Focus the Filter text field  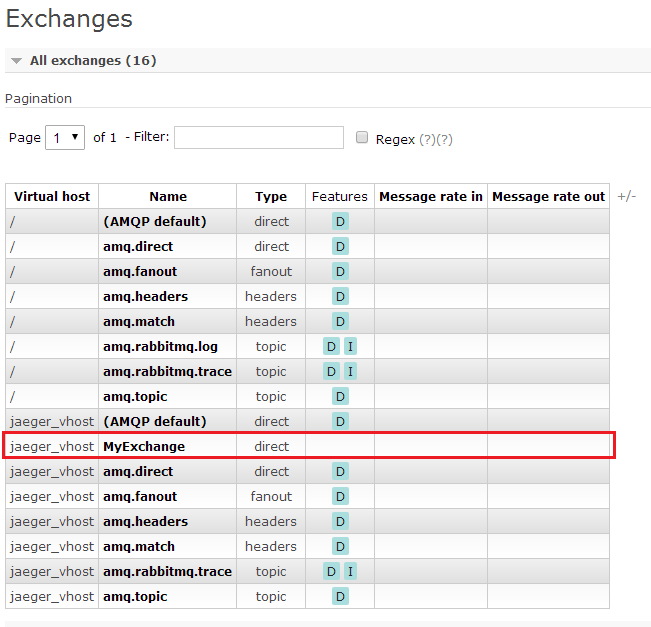pos(259,137)
